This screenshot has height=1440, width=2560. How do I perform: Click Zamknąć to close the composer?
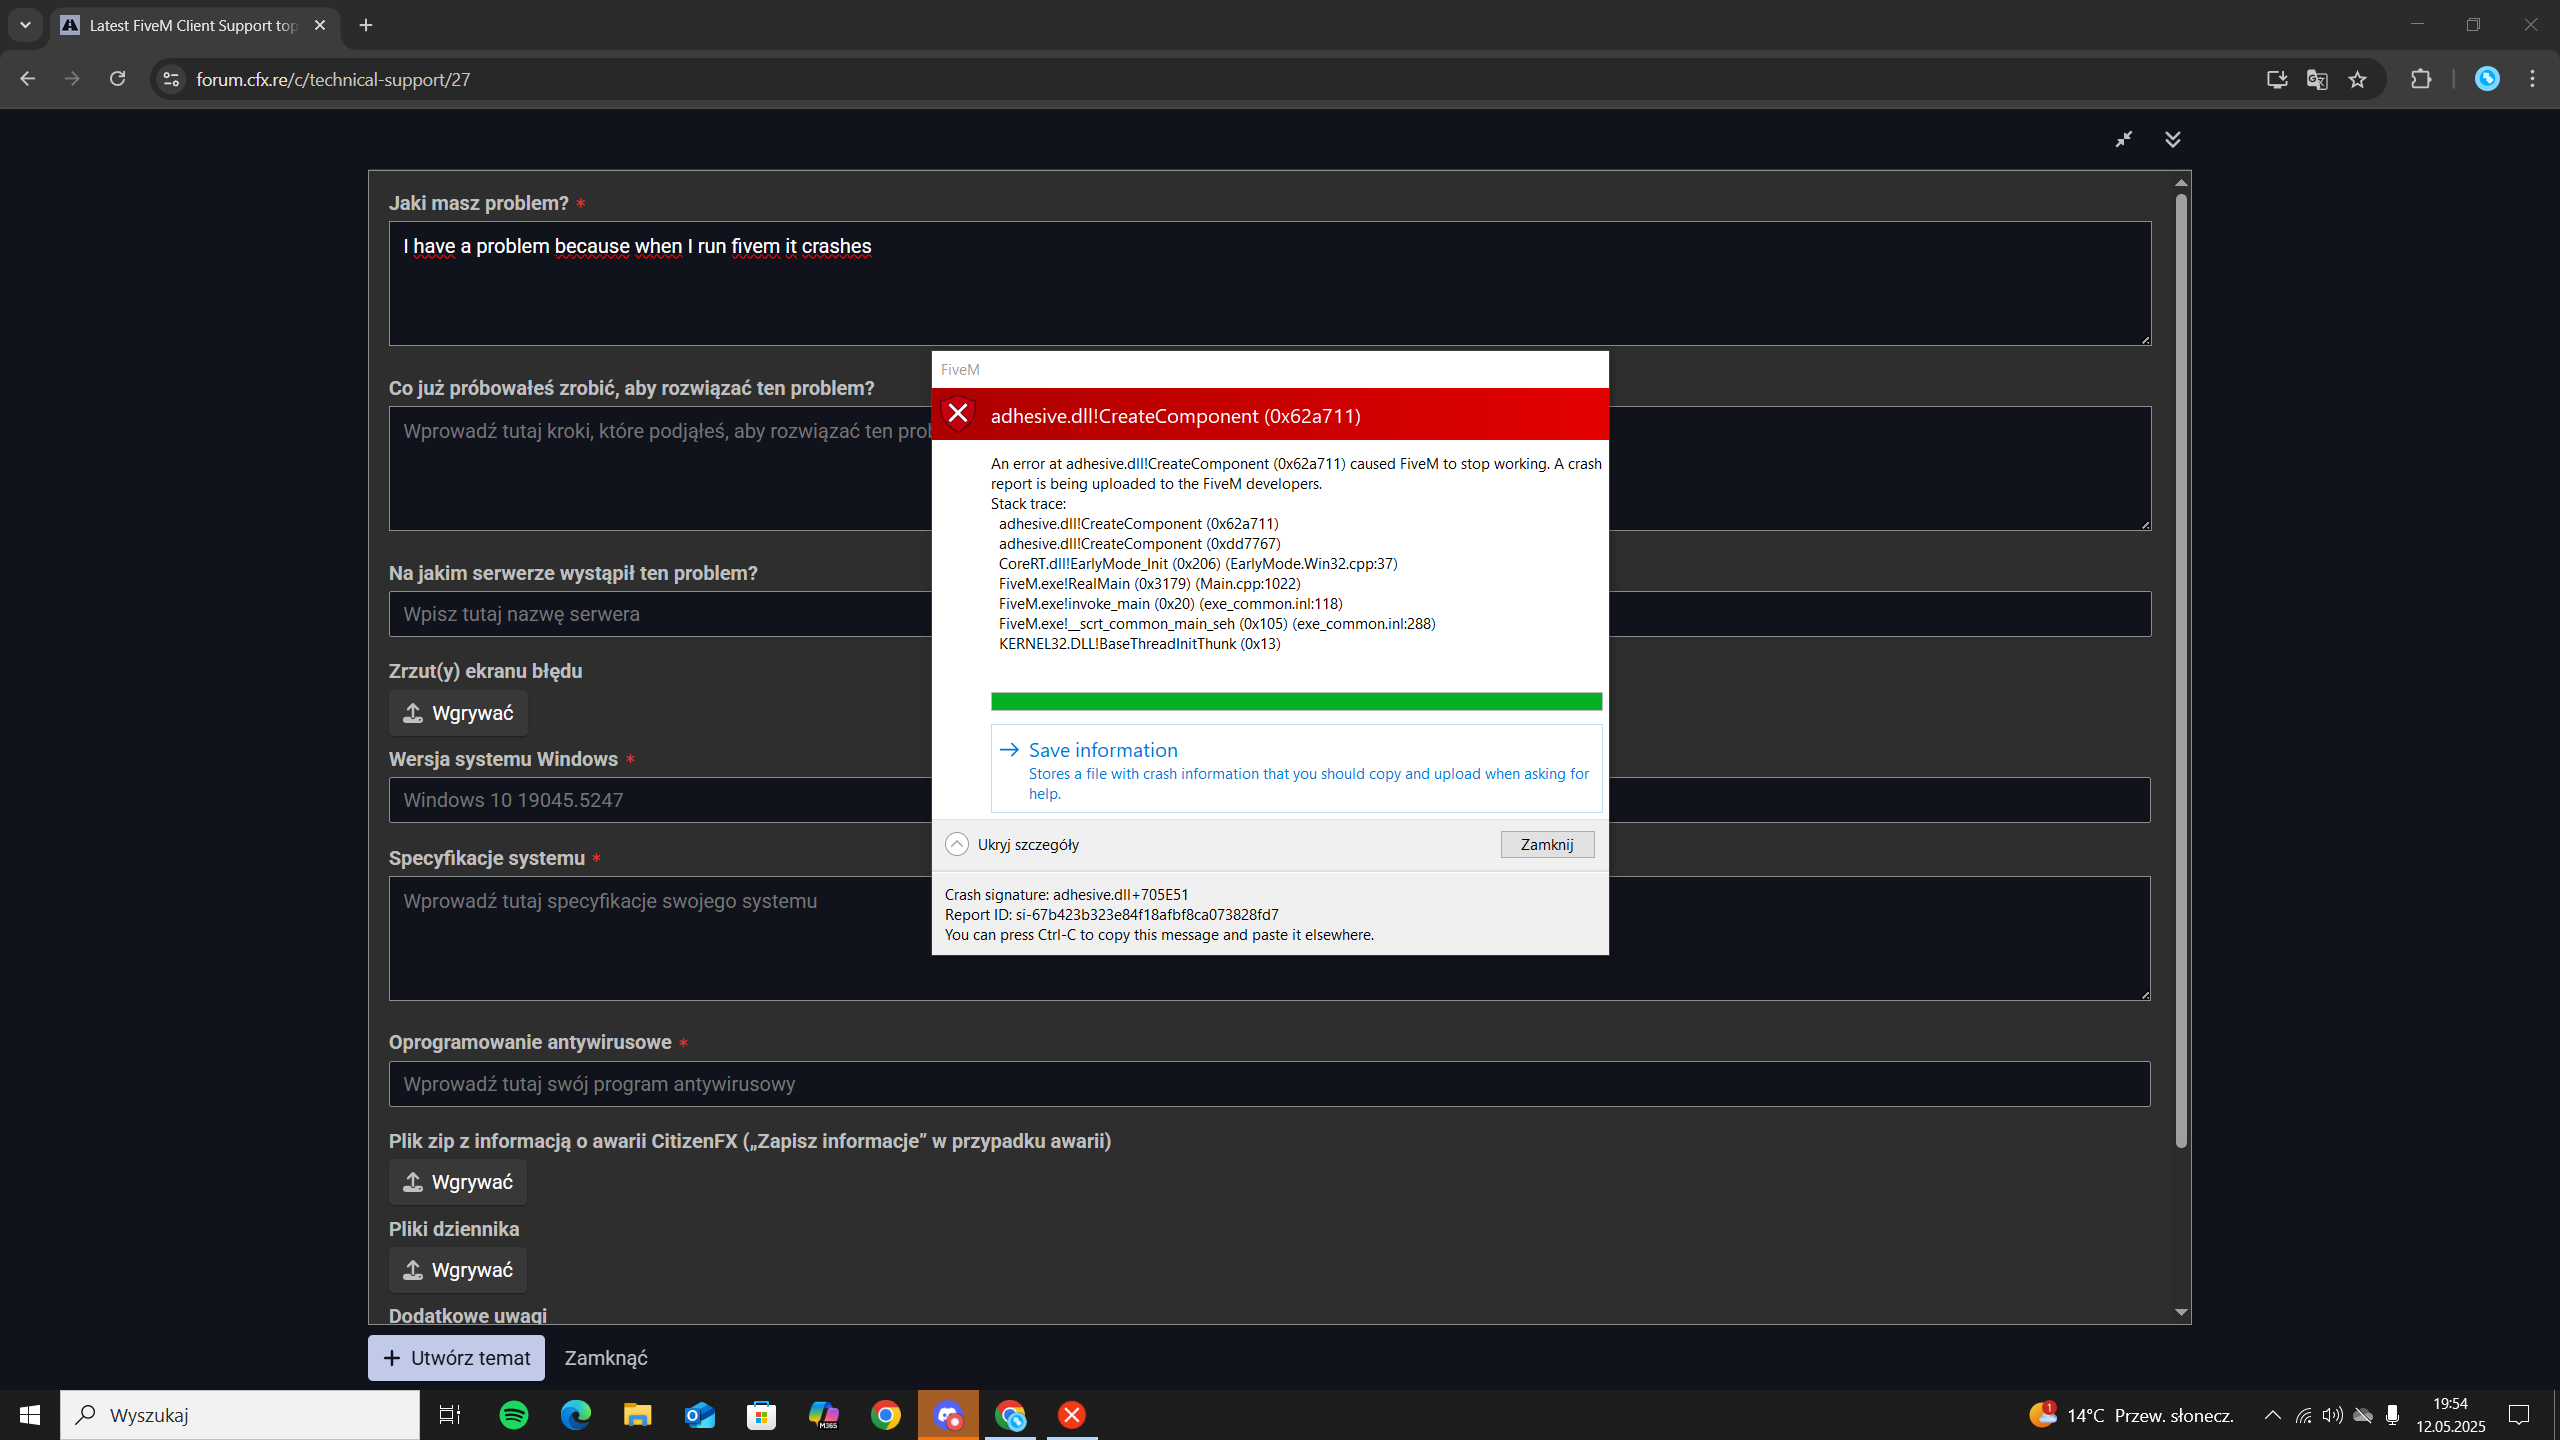coord(606,1358)
